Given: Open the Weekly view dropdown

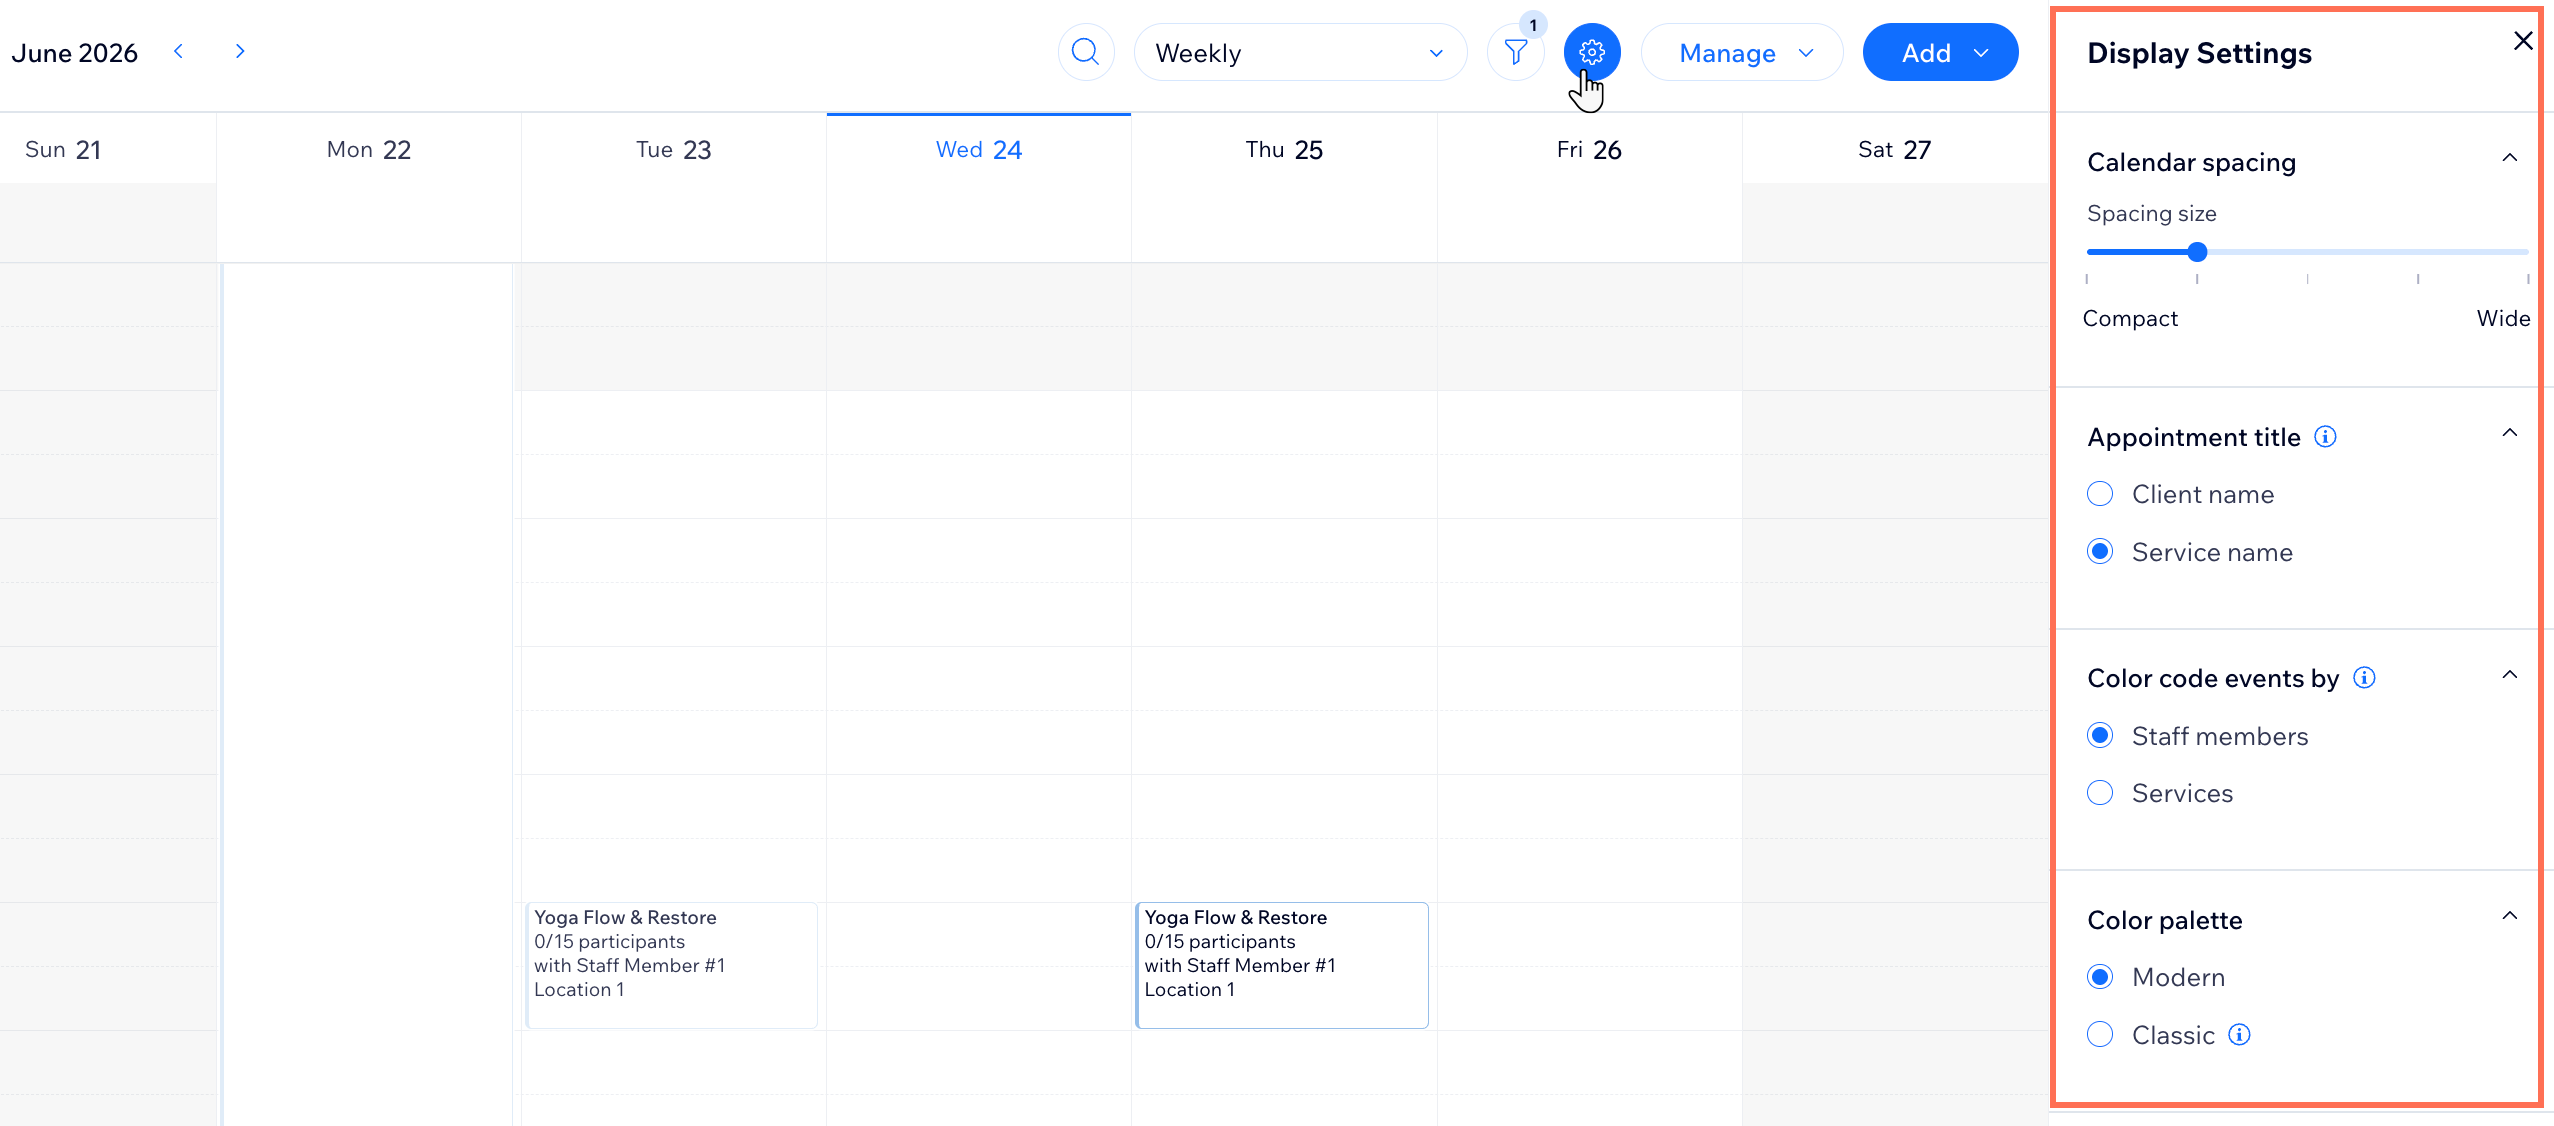Looking at the screenshot, I should (x=1300, y=52).
